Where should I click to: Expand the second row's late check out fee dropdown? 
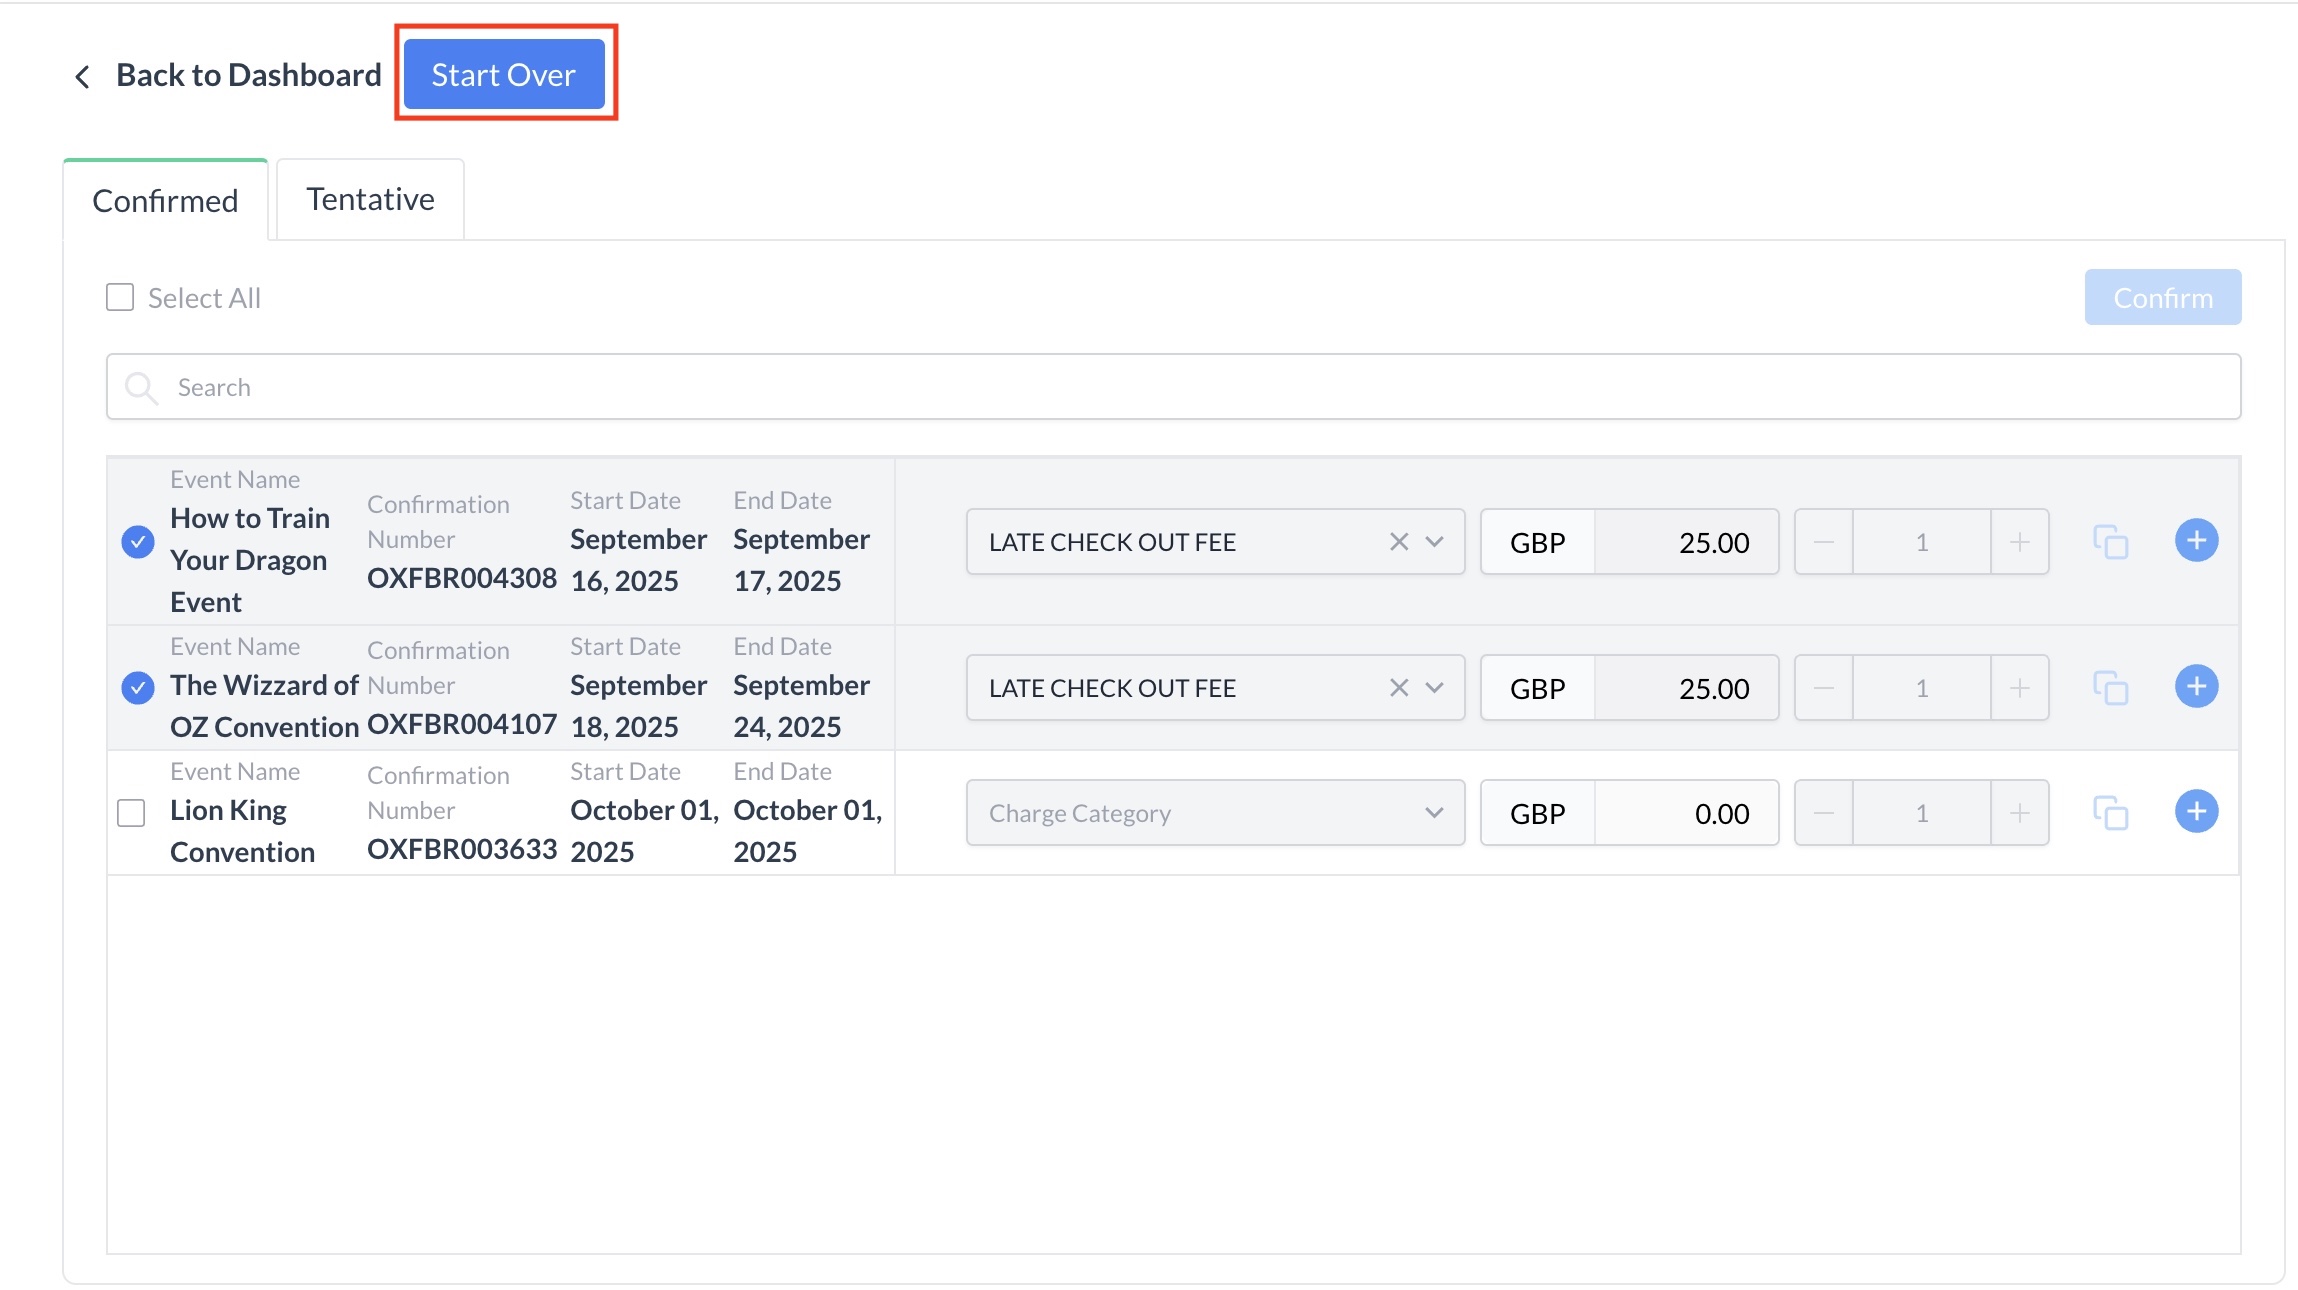coord(1434,688)
